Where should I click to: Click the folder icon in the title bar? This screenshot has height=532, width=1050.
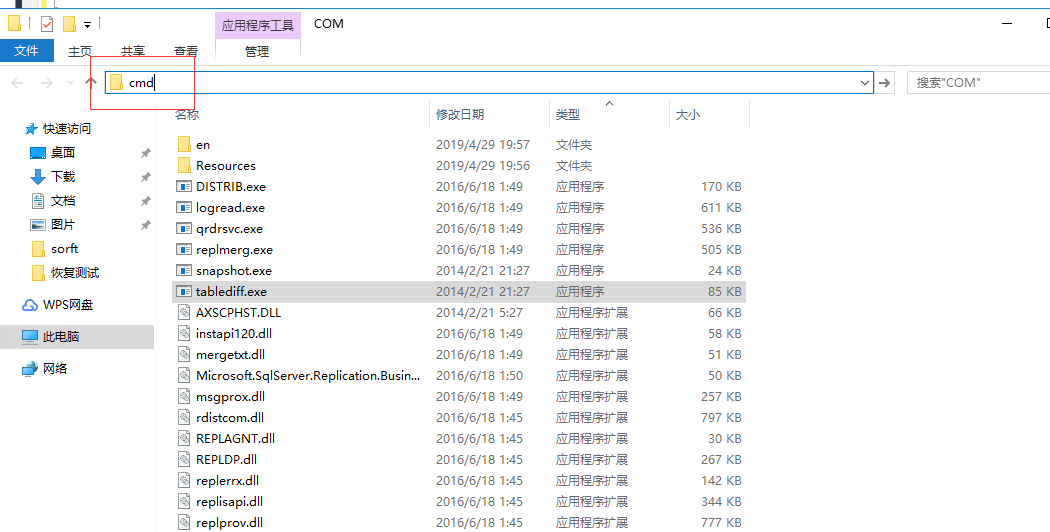15,24
